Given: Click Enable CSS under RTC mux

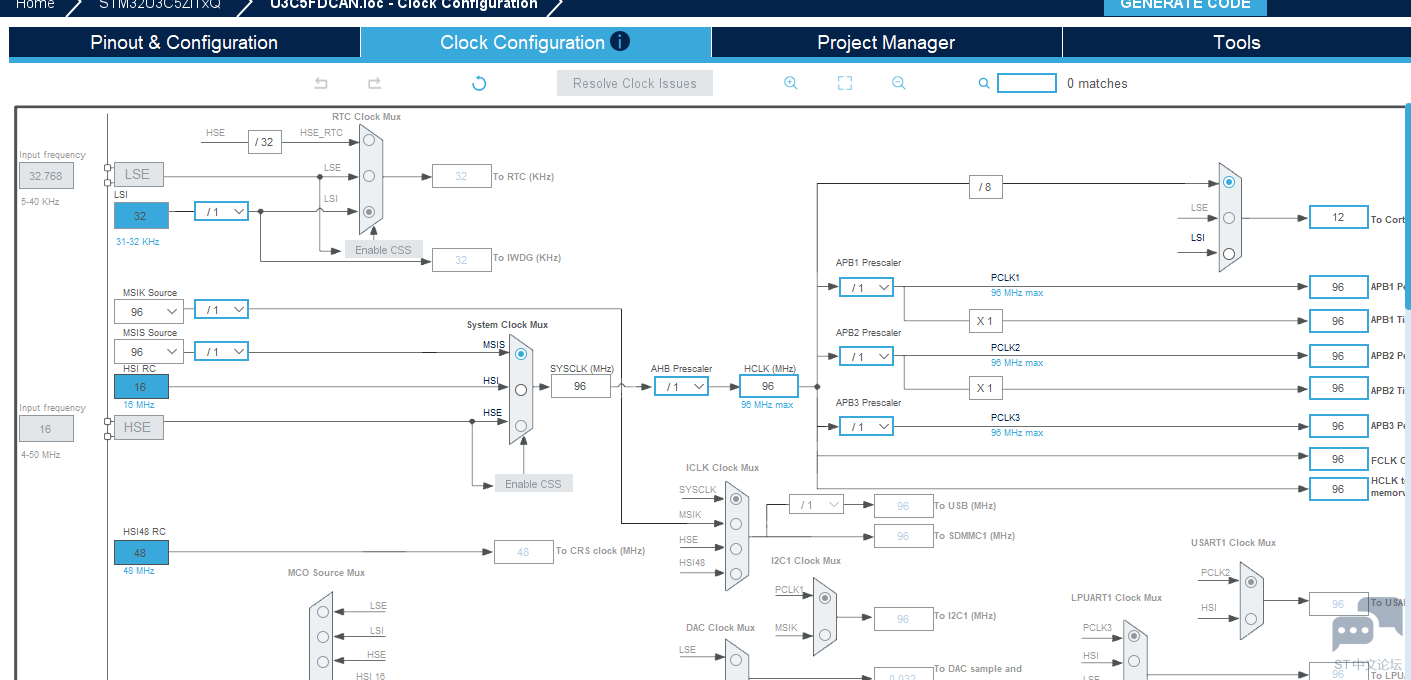Looking at the screenshot, I should (x=384, y=249).
